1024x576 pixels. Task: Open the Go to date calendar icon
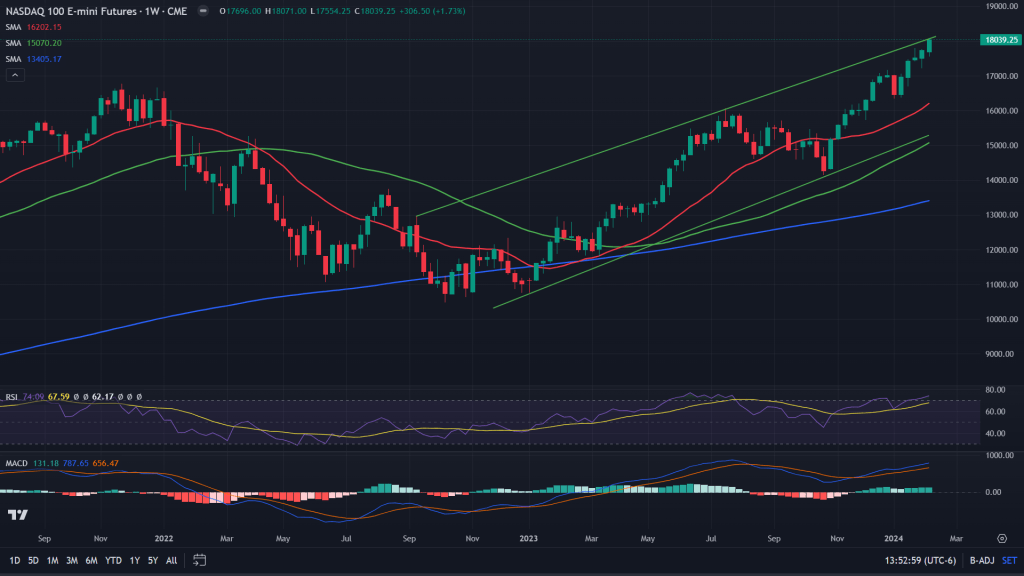199,560
